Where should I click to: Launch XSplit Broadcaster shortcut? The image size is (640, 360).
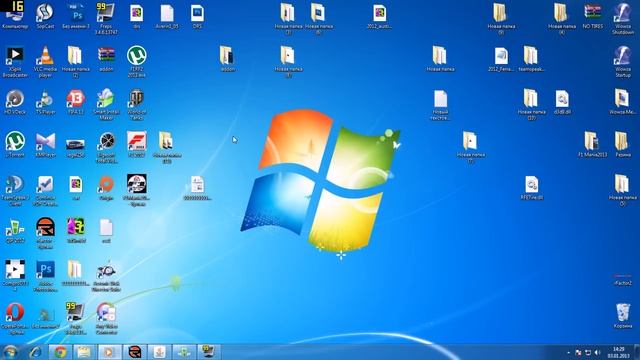[x=15, y=61]
